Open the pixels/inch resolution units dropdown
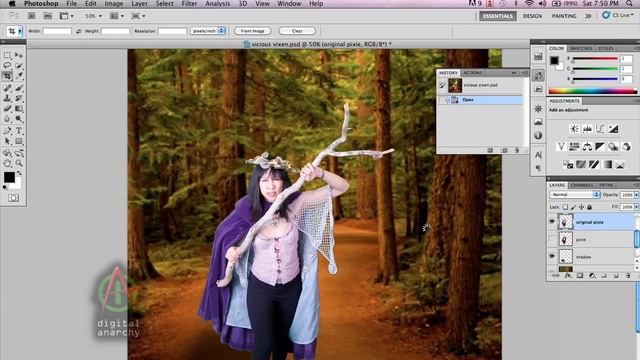This screenshot has width=640, height=360. (x=208, y=31)
